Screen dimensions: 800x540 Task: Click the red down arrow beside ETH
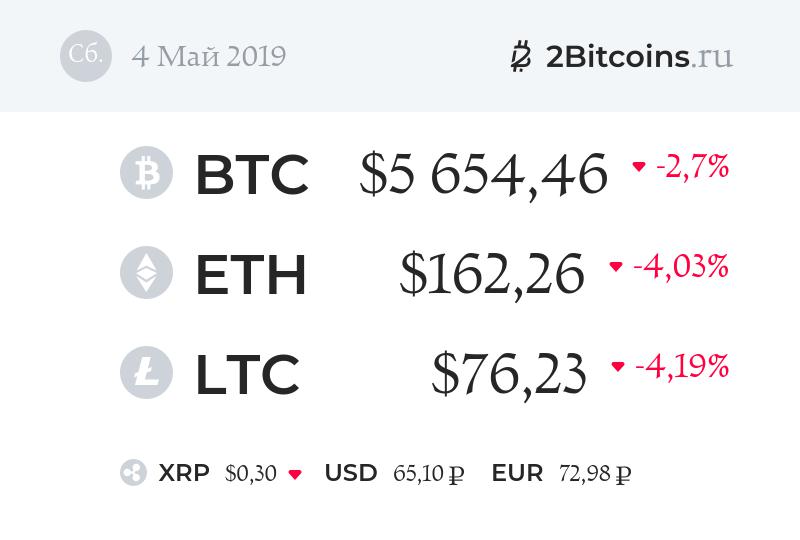(x=616, y=267)
